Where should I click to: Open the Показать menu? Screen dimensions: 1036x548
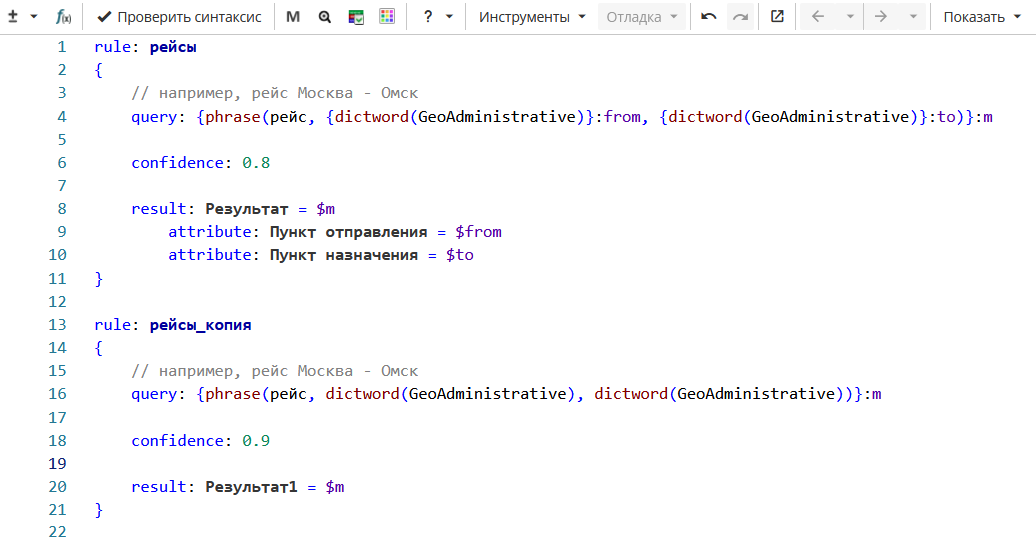982,17
